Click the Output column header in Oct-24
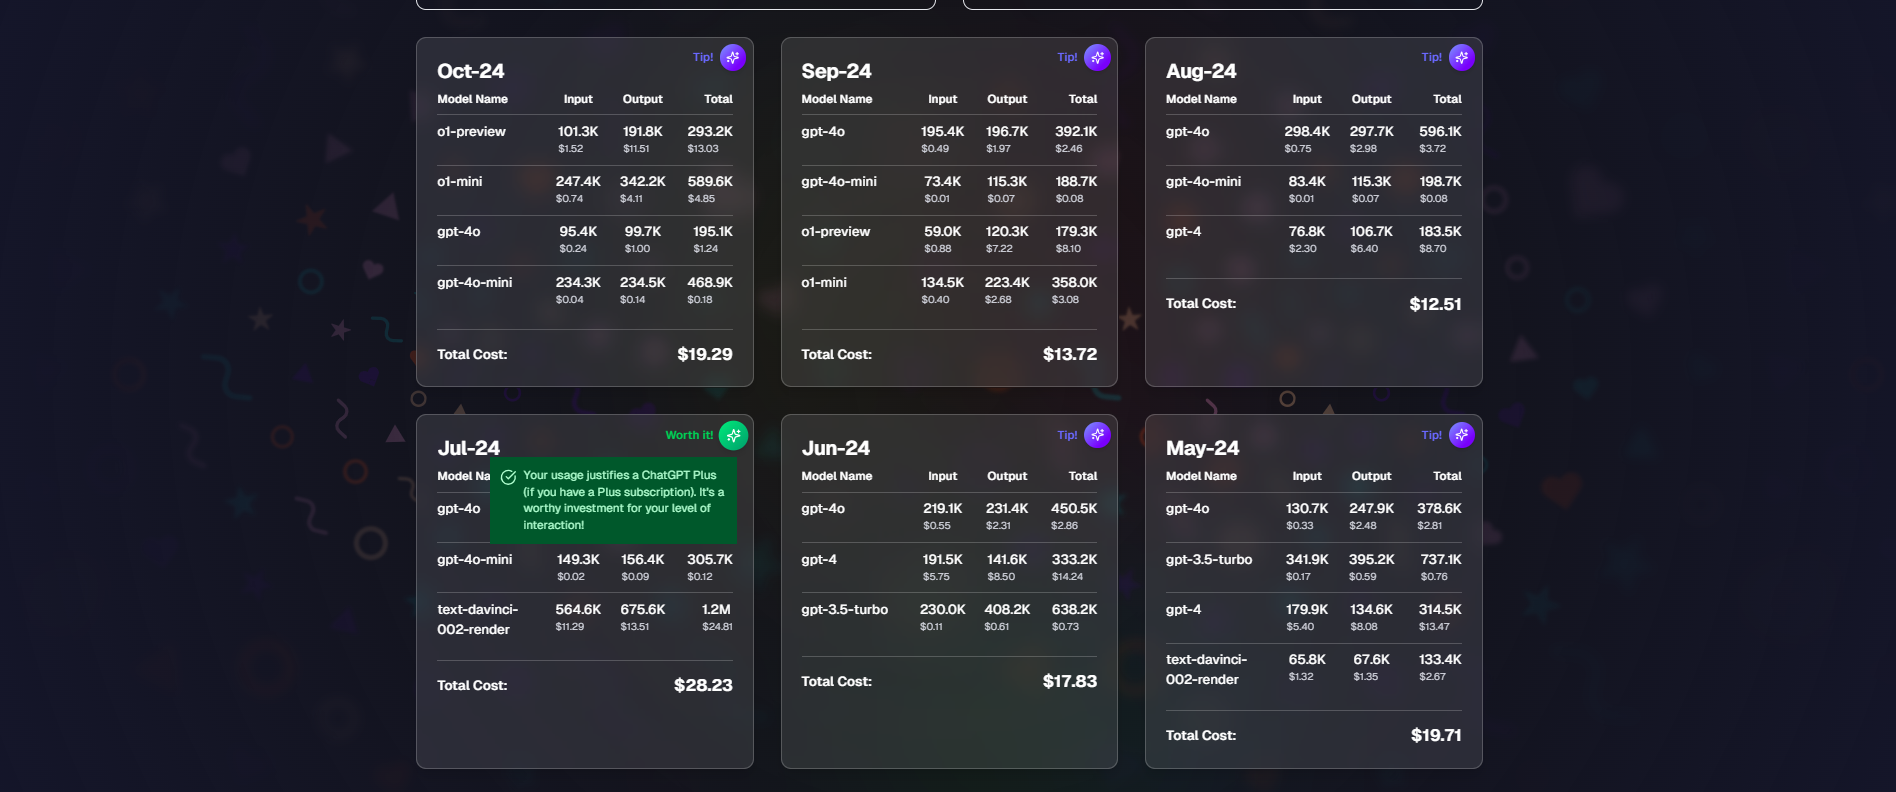 pyautogui.click(x=642, y=99)
